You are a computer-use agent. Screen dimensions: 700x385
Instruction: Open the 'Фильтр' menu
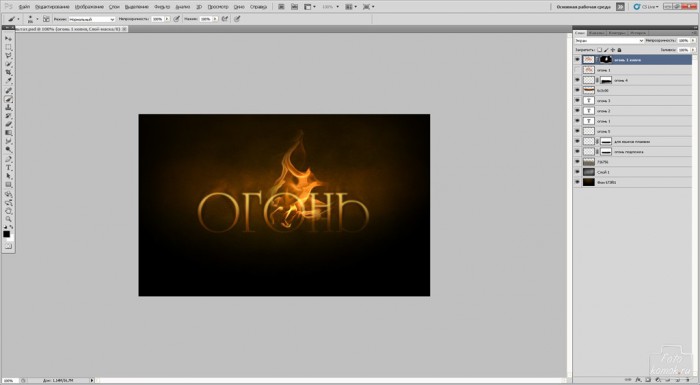162,7
